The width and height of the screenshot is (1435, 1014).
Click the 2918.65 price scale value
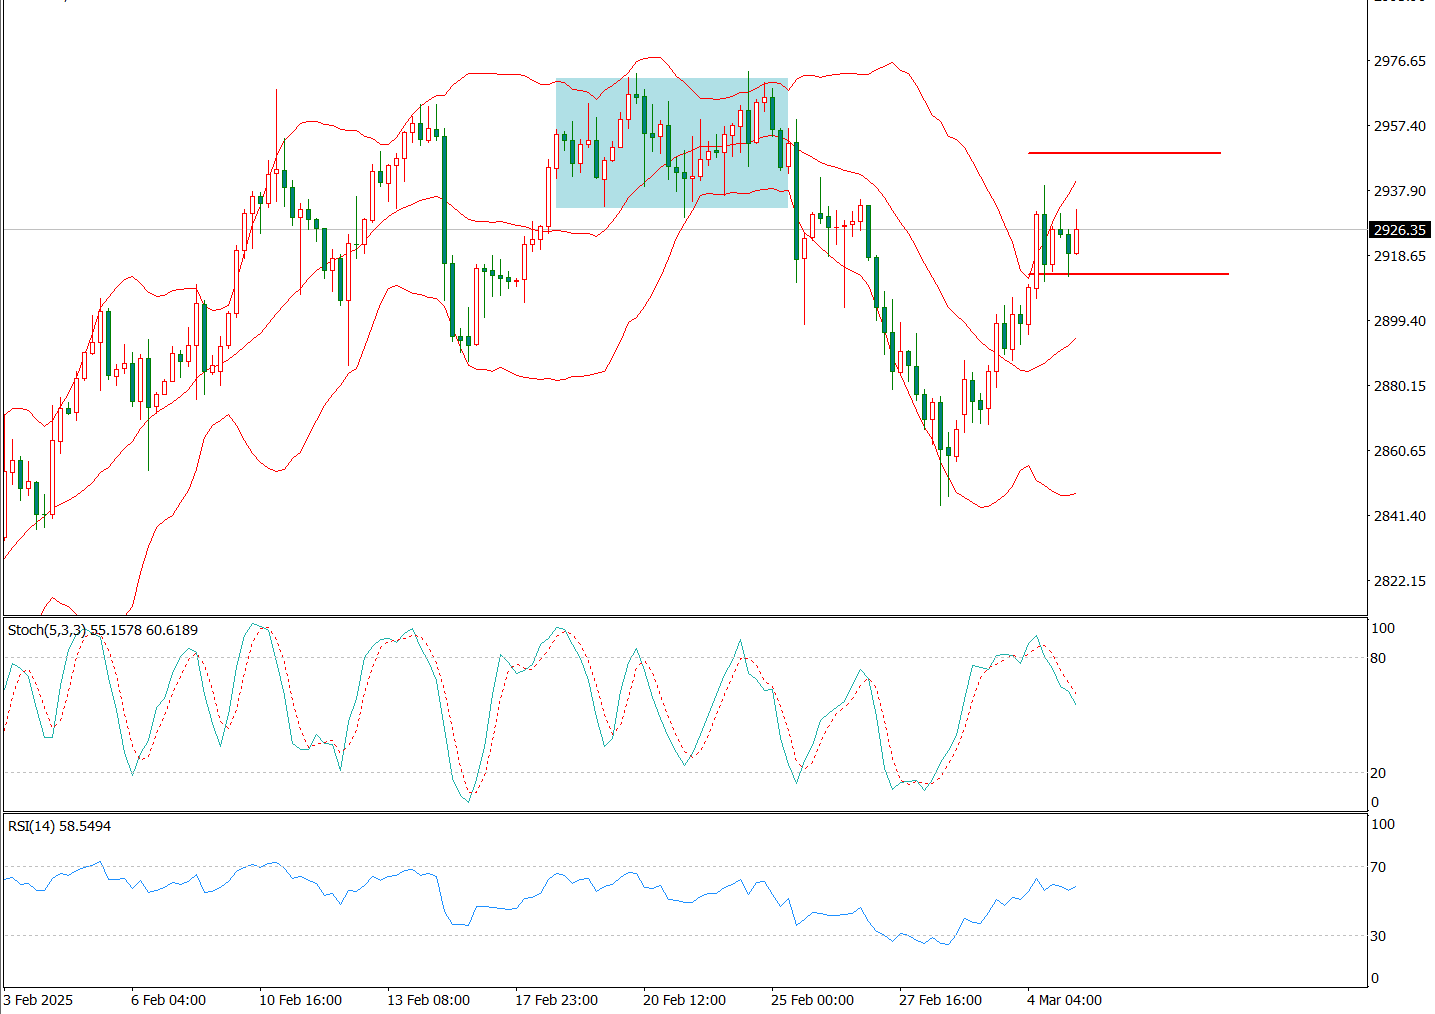1400,256
